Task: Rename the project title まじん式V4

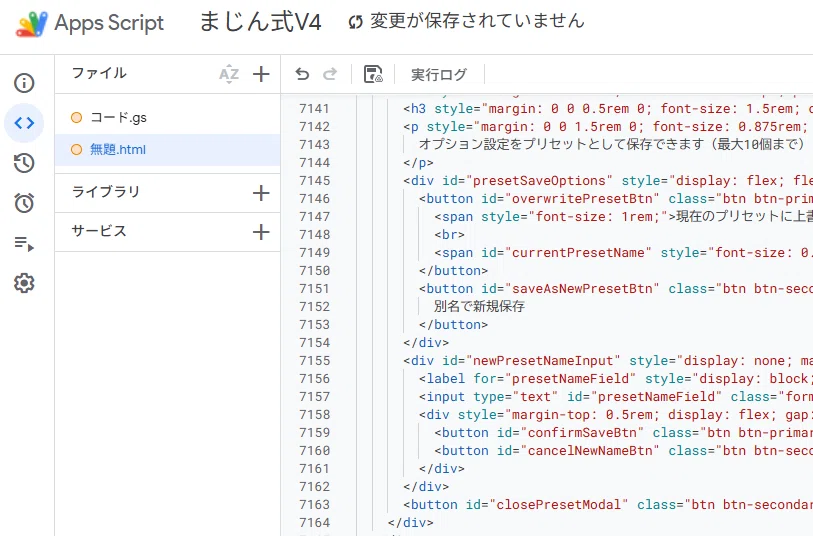Action: pos(260,22)
